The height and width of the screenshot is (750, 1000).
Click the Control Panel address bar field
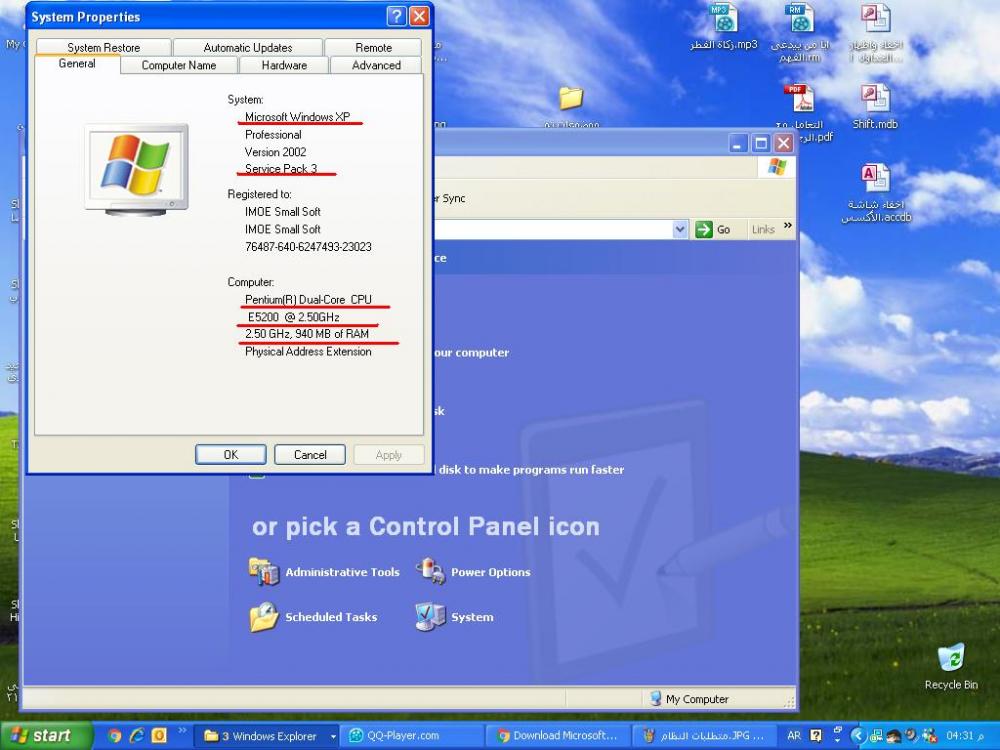(x=552, y=230)
